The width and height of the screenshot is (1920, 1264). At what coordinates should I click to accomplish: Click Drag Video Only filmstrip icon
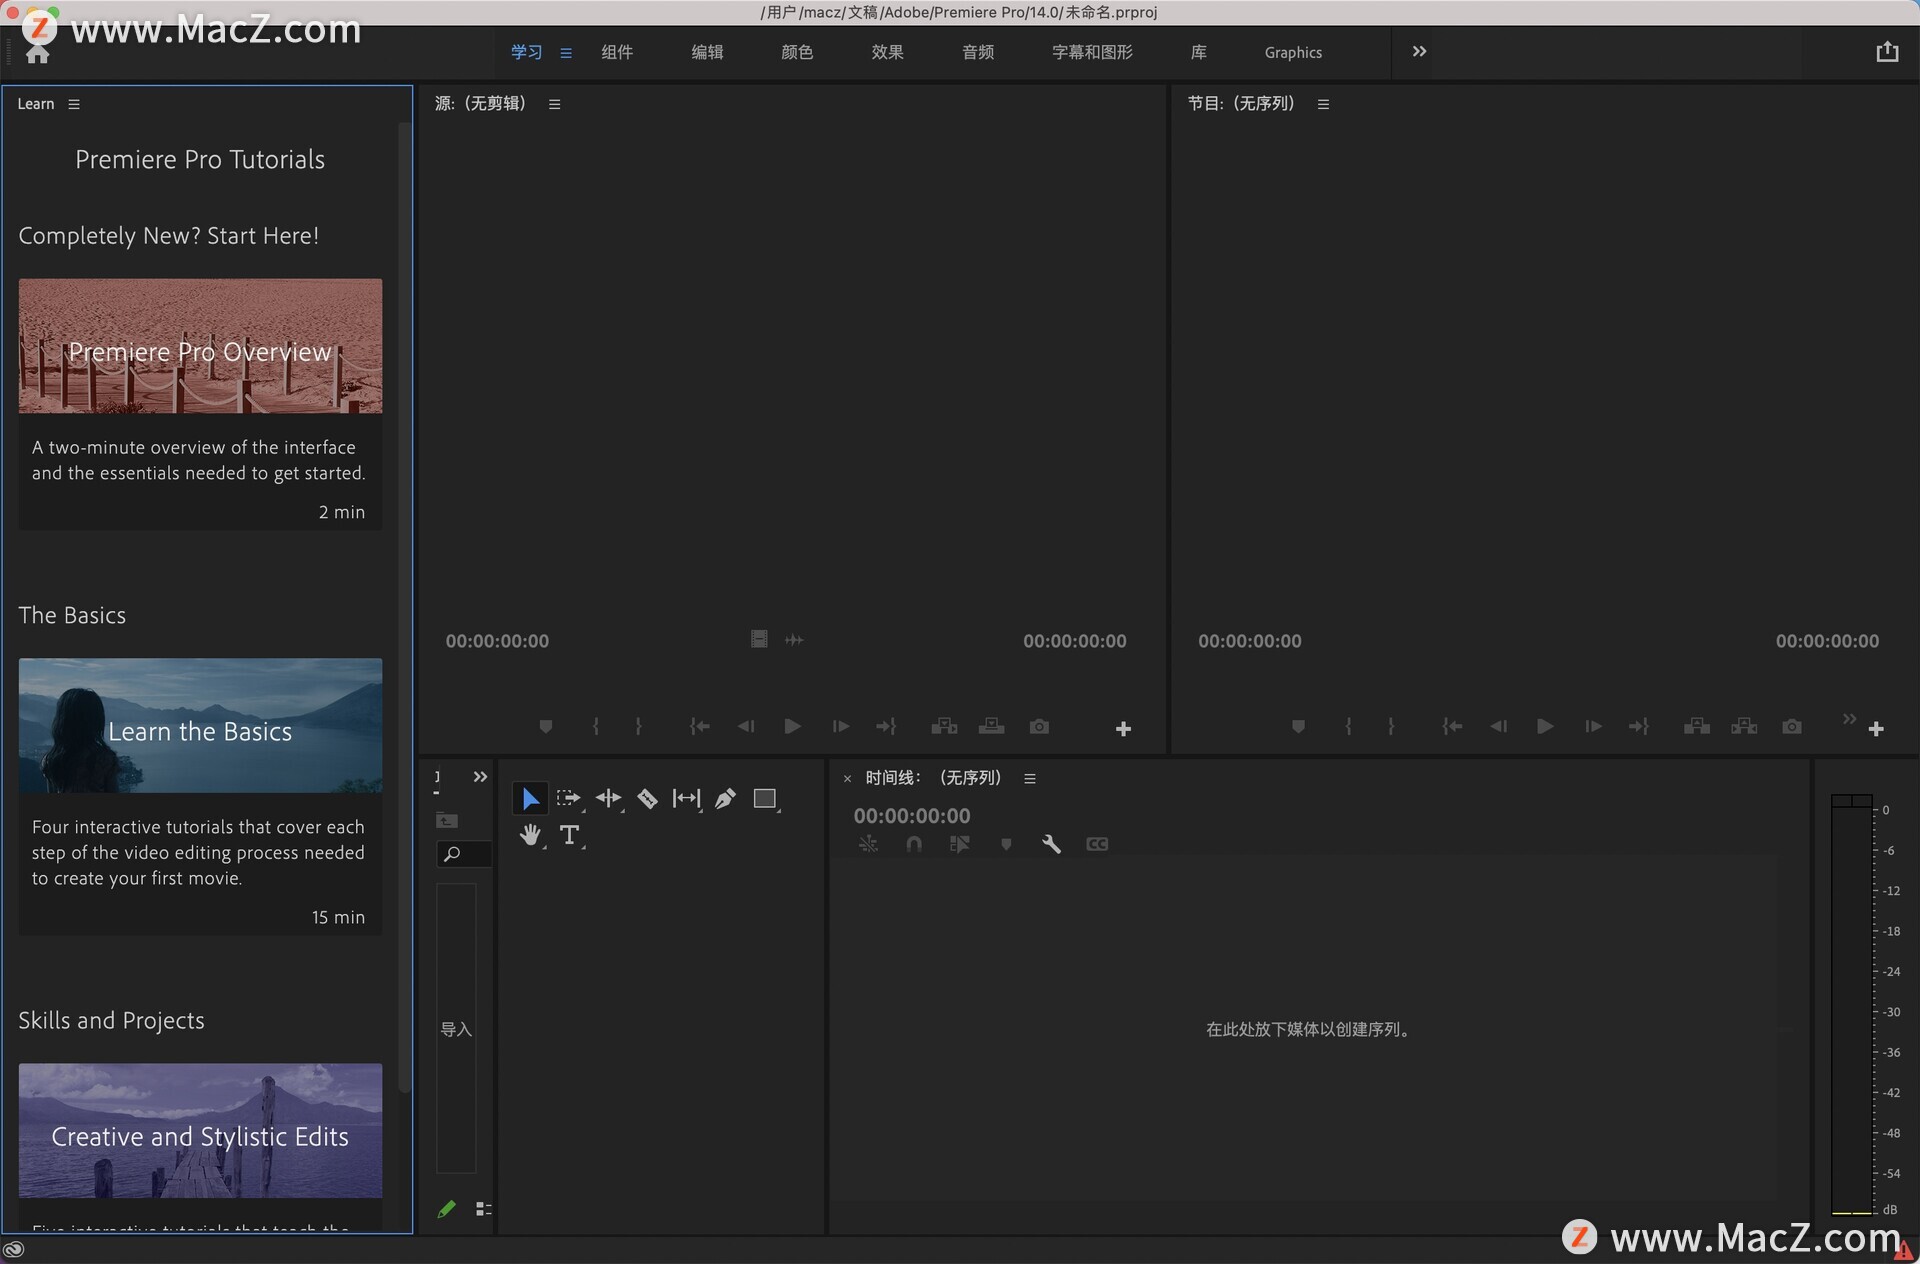click(x=760, y=639)
